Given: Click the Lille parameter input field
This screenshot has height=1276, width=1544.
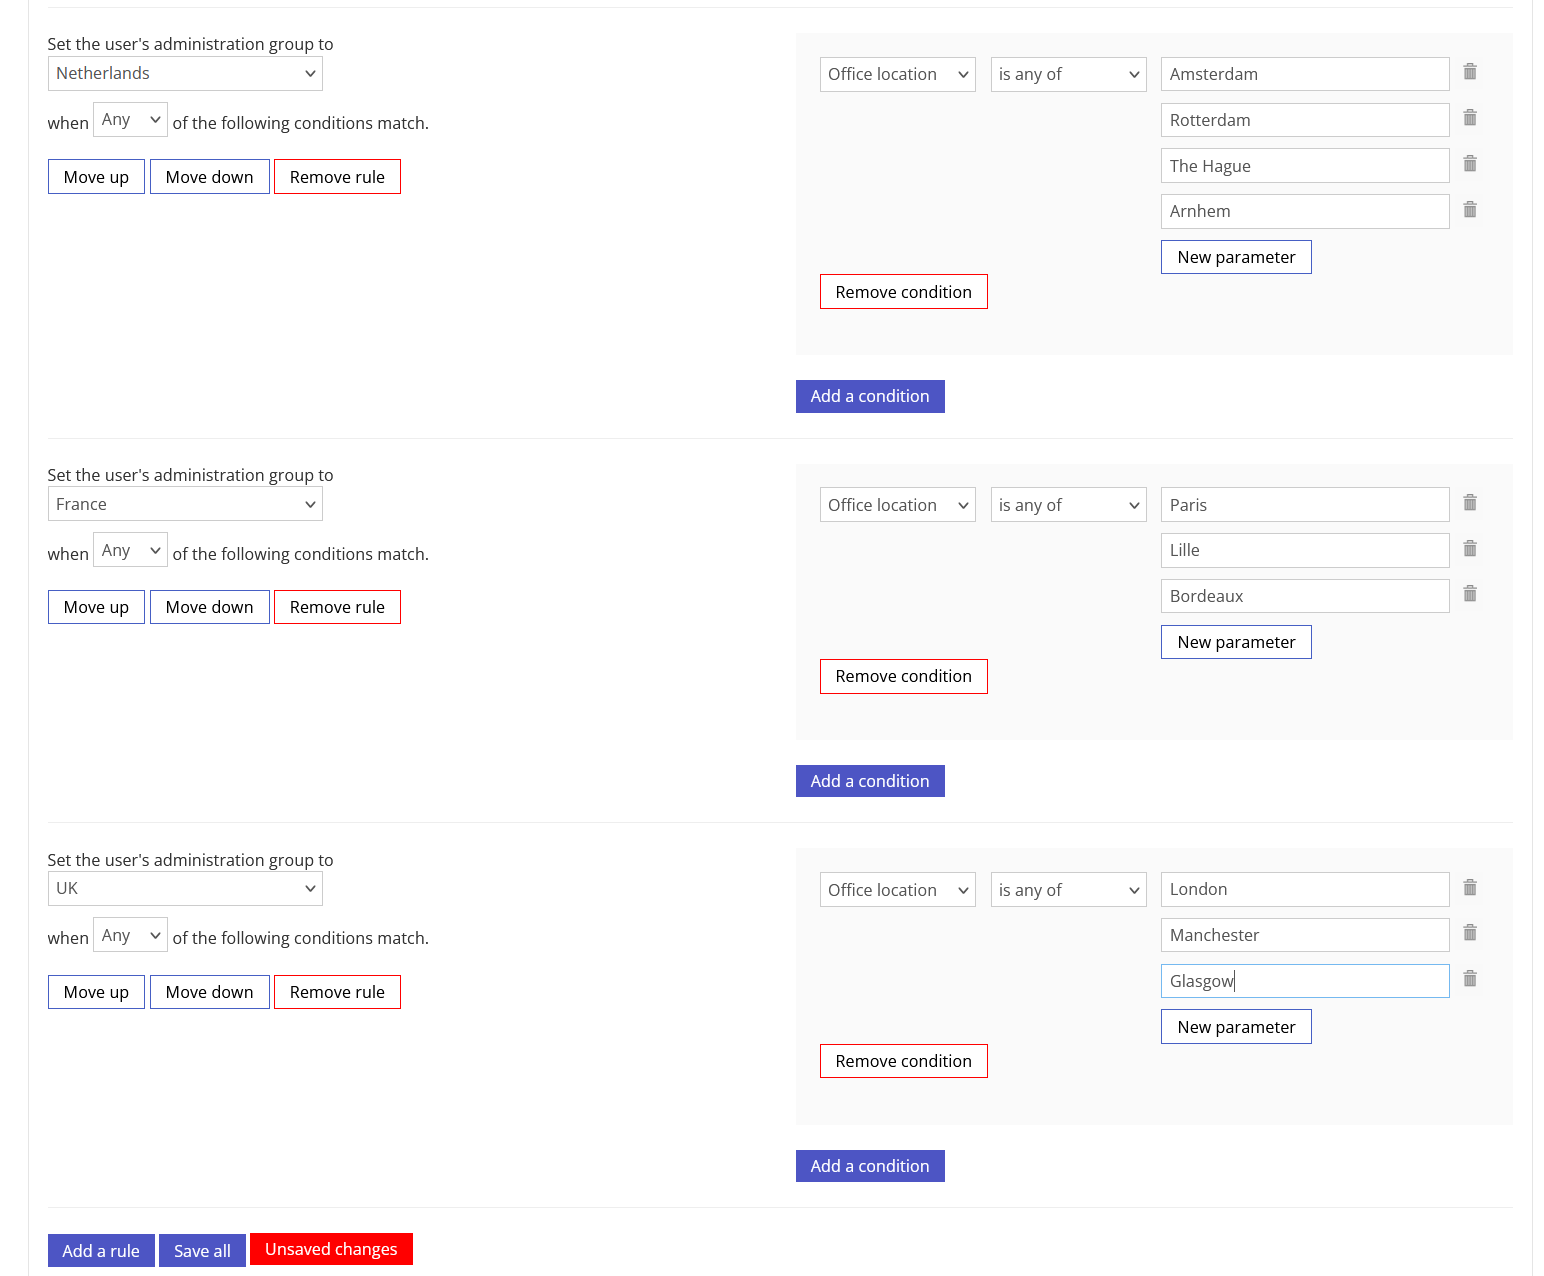Looking at the screenshot, I should tap(1305, 550).
